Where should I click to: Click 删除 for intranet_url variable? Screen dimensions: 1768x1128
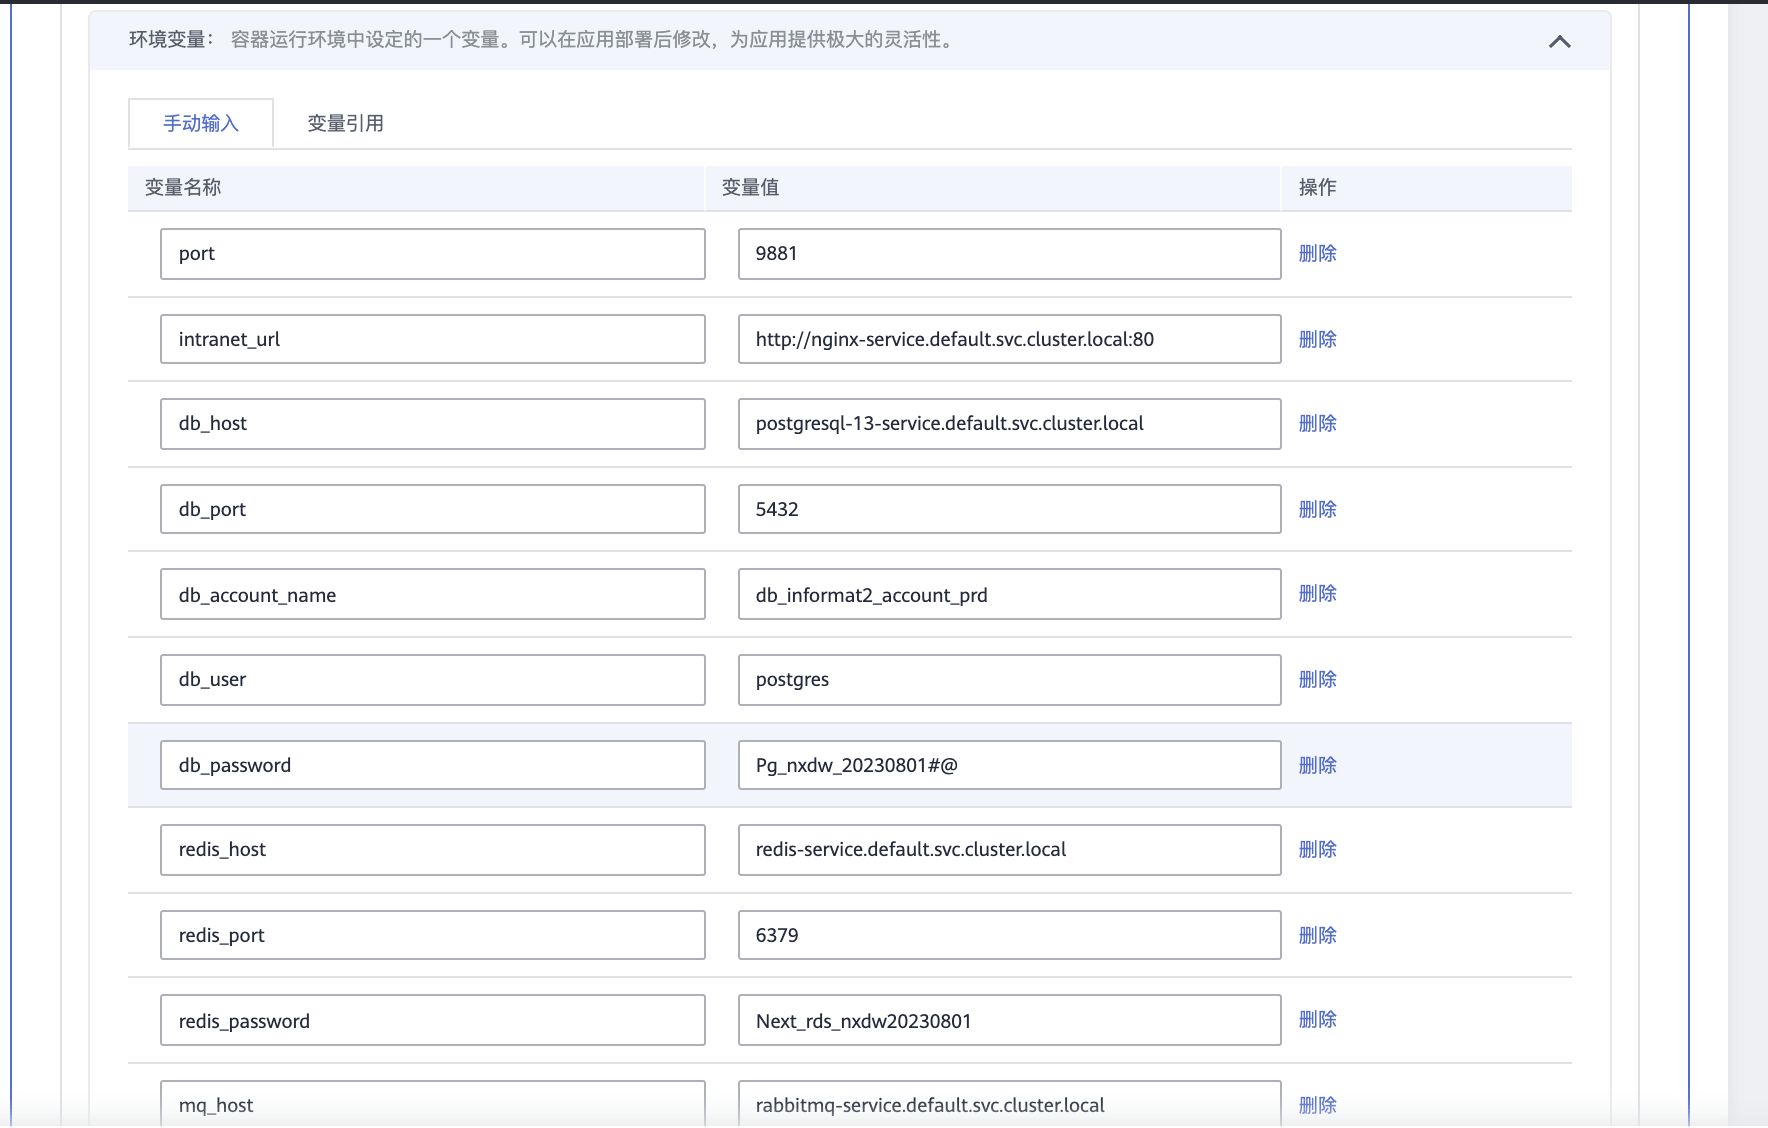tap(1317, 339)
